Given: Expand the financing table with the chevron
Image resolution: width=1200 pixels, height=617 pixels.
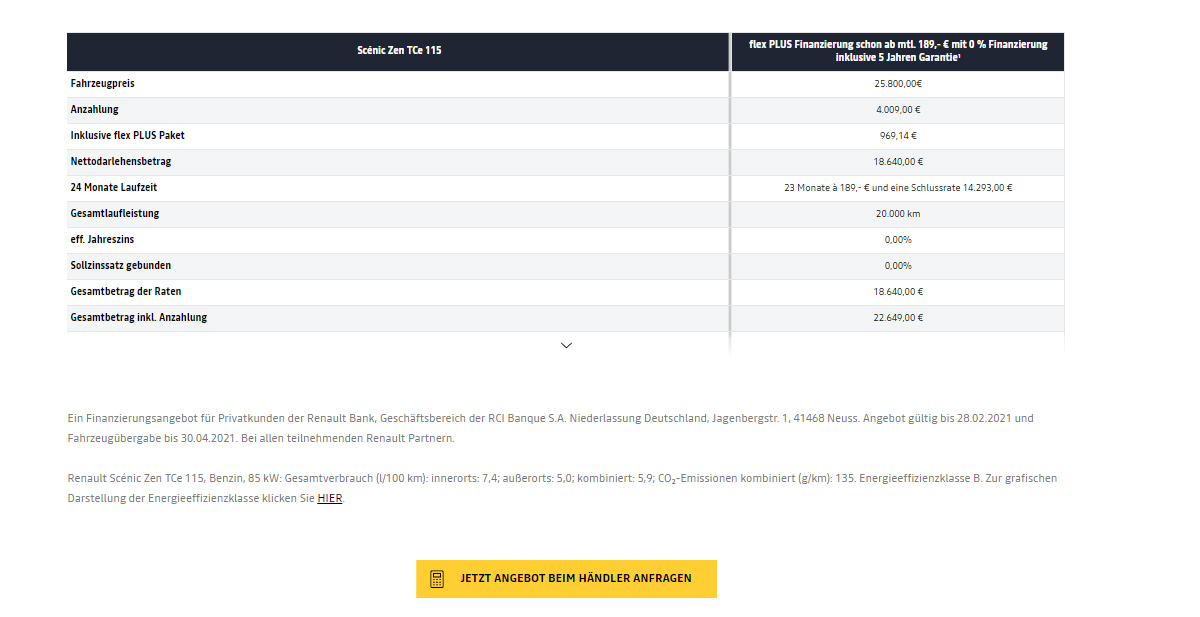Looking at the screenshot, I should tap(566, 345).
